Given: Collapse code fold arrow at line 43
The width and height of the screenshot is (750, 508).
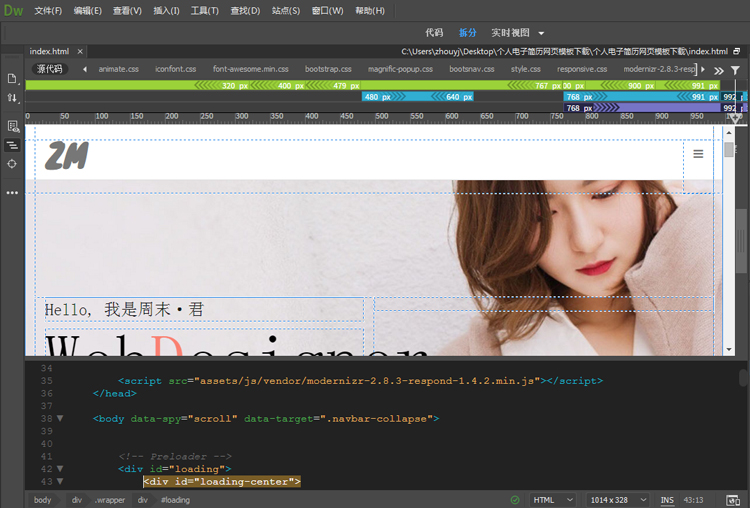Looking at the screenshot, I should (x=60, y=481).
